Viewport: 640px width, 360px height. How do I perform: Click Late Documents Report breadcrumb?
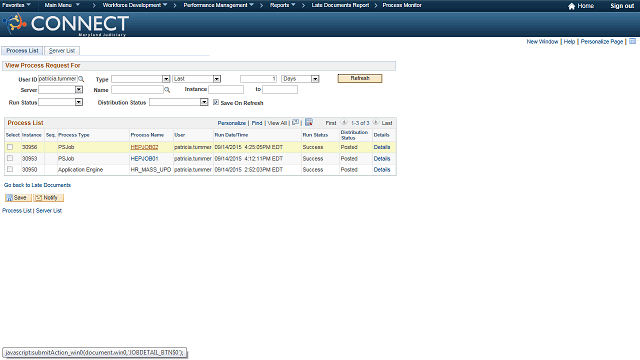click(340, 5)
